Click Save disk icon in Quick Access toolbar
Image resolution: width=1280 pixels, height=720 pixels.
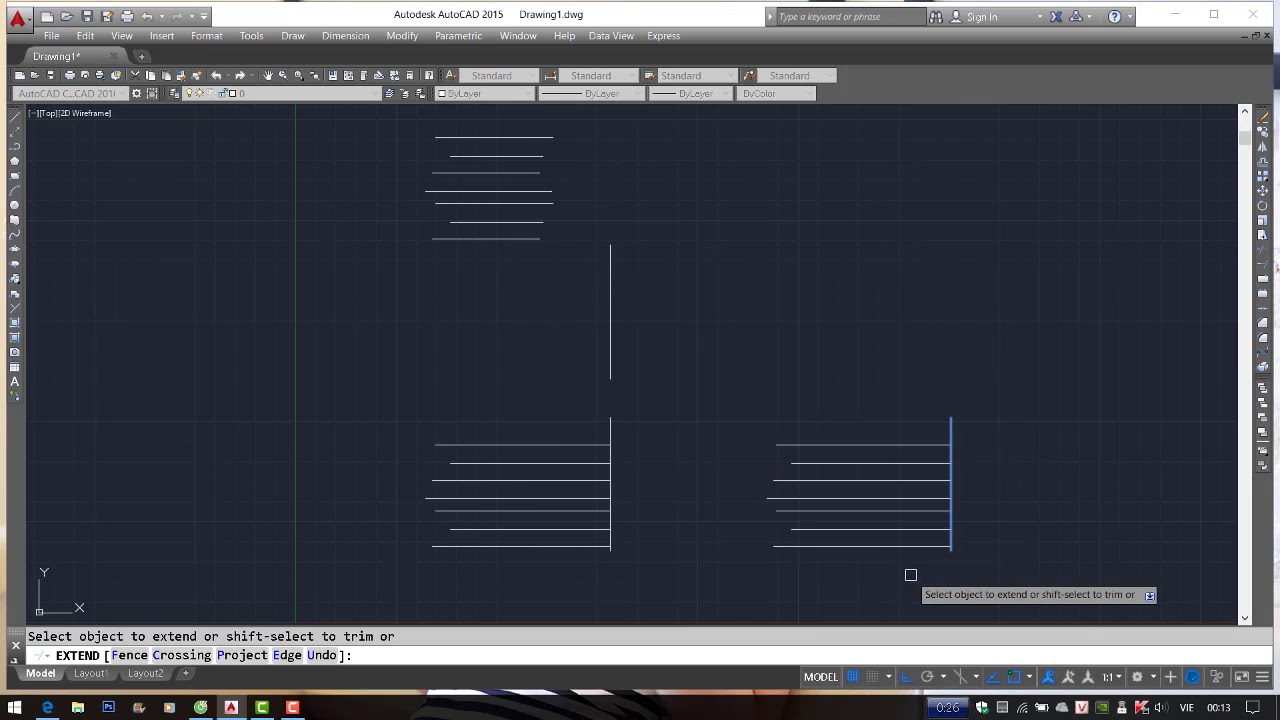point(87,16)
